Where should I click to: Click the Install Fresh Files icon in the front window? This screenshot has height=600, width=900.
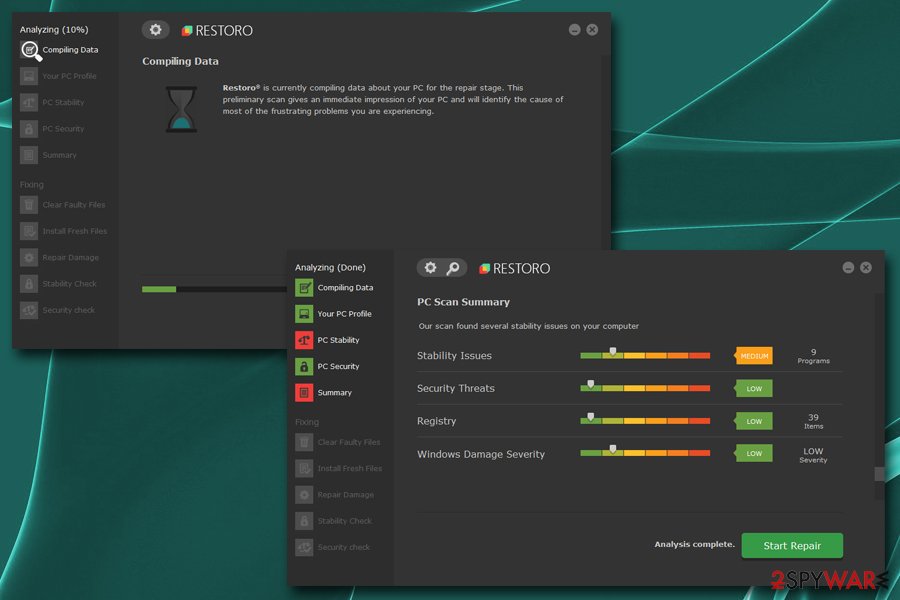click(x=304, y=469)
